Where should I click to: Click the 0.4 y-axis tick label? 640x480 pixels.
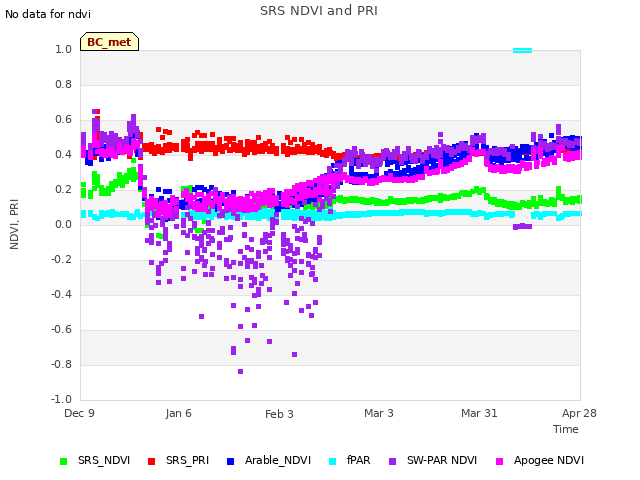click(x=63, y=154)
